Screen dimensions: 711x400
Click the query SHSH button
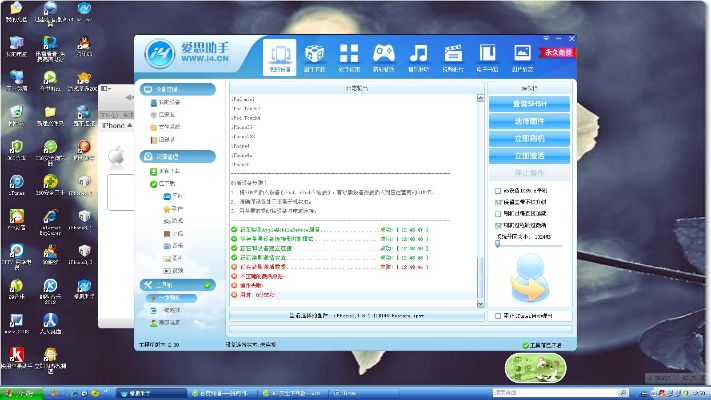[529, 104]
